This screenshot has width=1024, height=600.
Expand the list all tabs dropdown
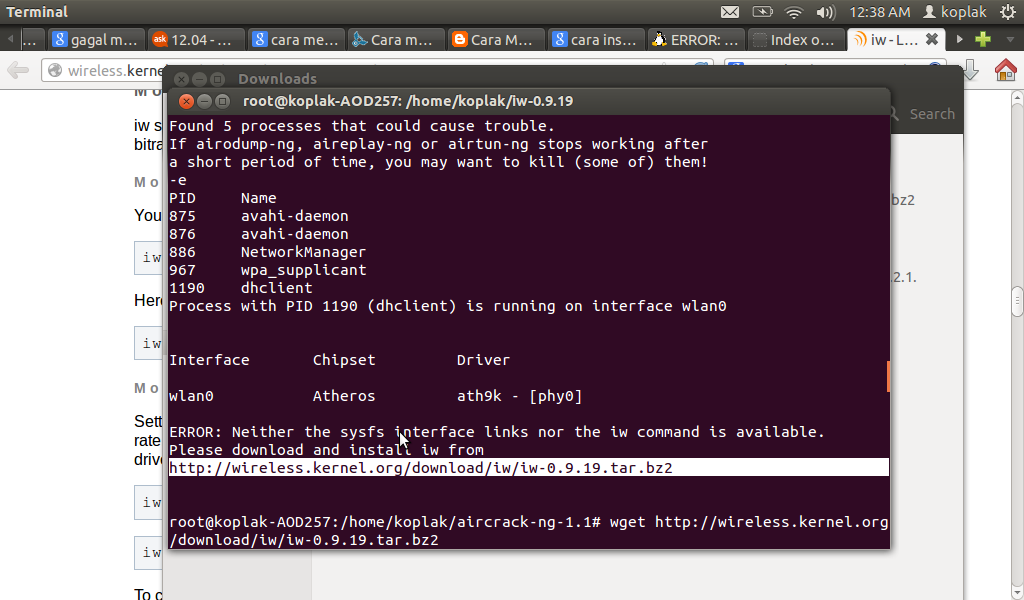[x=1010, y=39]
